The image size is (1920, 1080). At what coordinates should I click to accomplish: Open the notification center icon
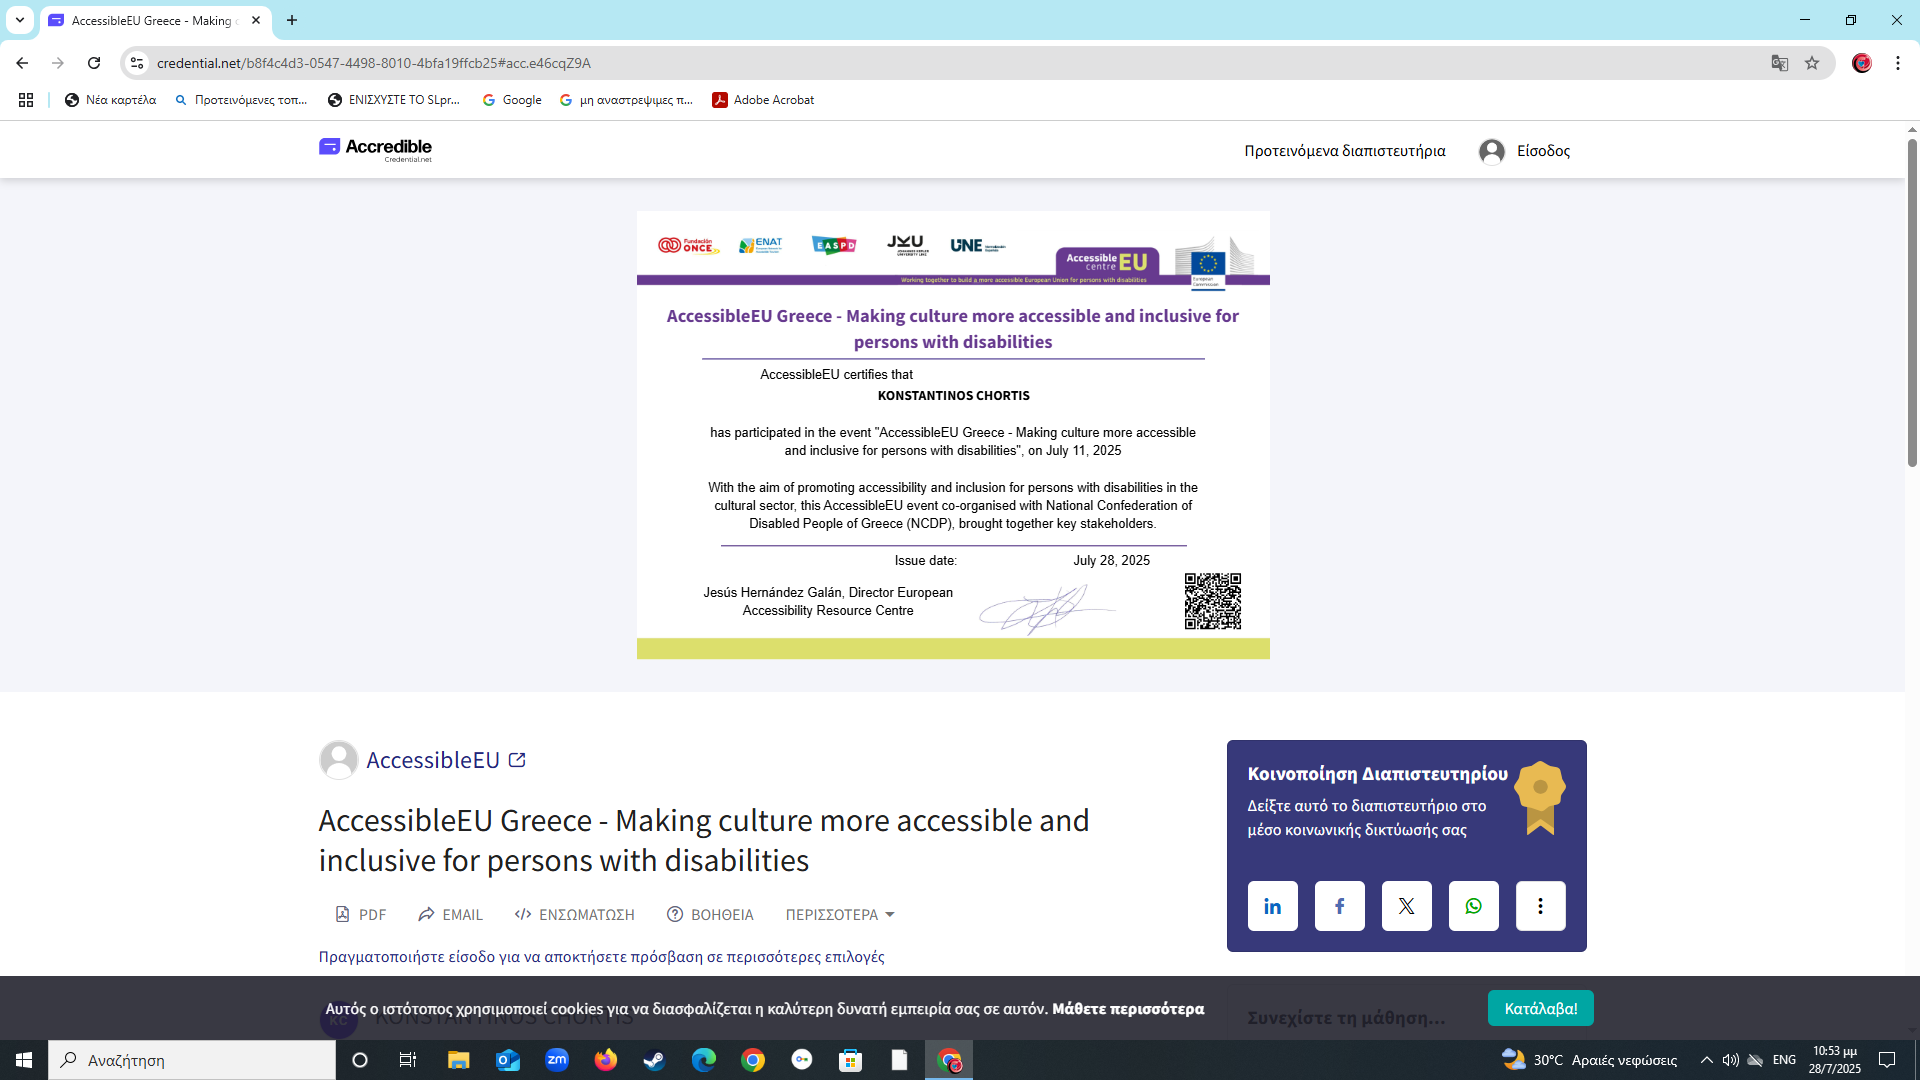coord(1887,1060)
